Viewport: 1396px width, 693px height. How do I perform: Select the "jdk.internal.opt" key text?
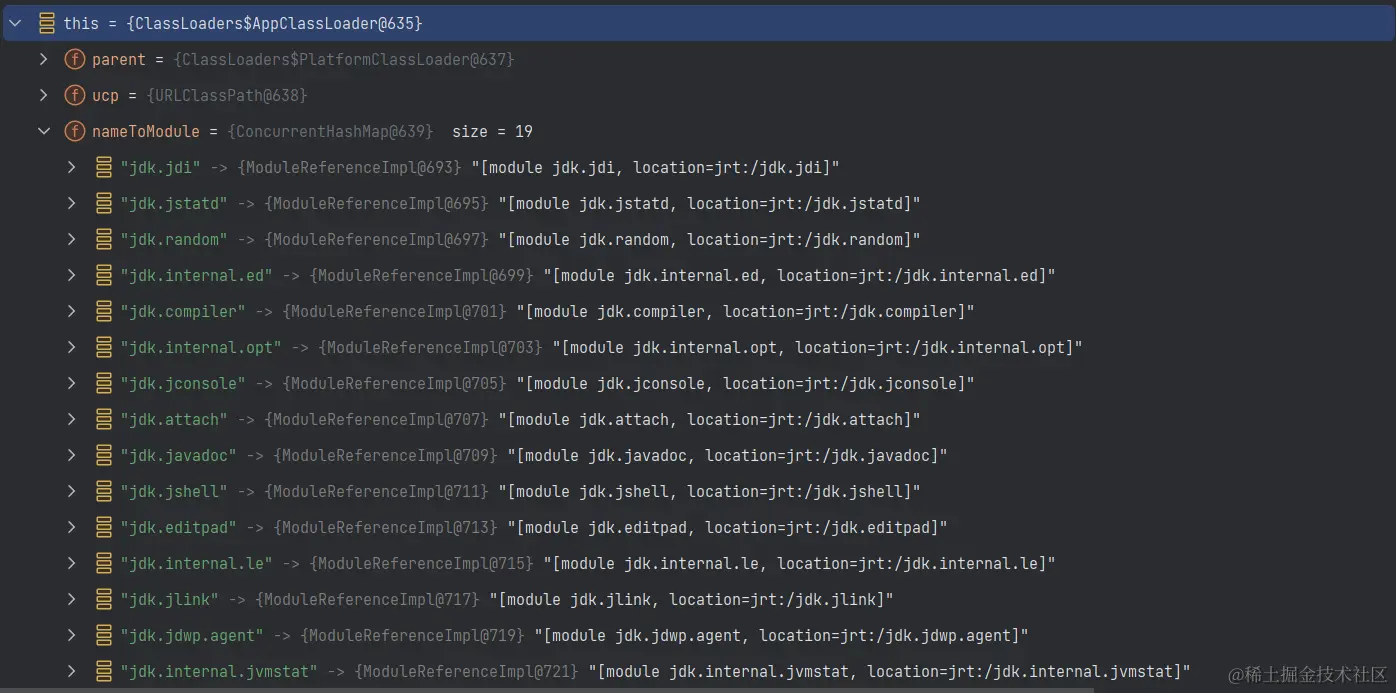[201, 348]
